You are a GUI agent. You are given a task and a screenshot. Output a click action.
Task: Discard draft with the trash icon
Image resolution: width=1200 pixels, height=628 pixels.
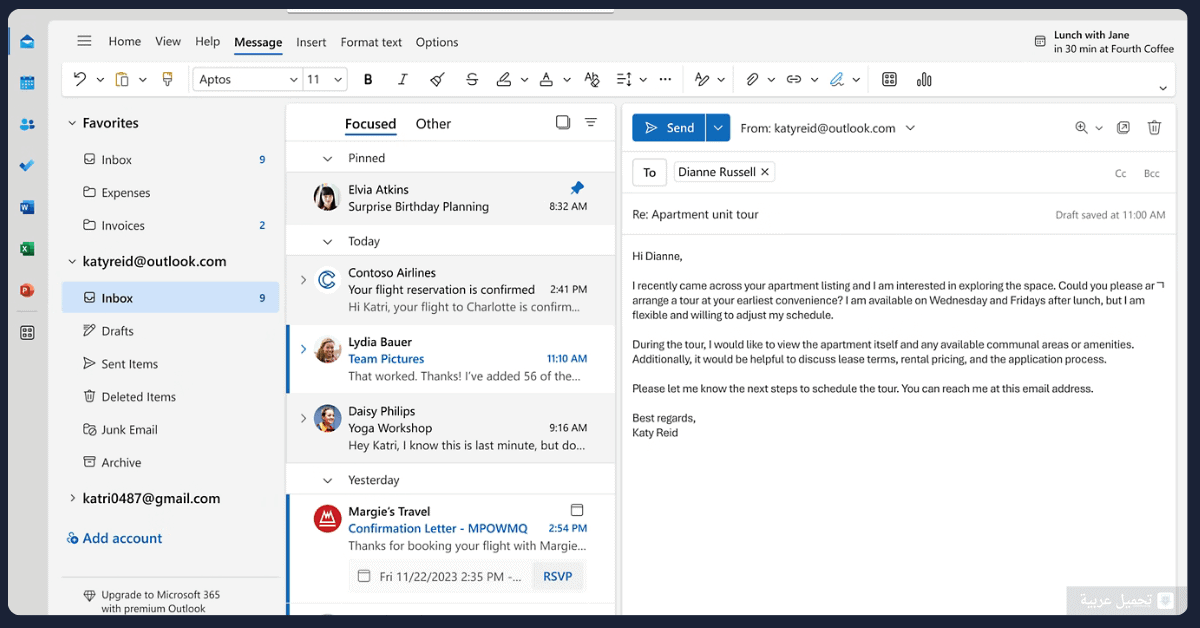1154,128
